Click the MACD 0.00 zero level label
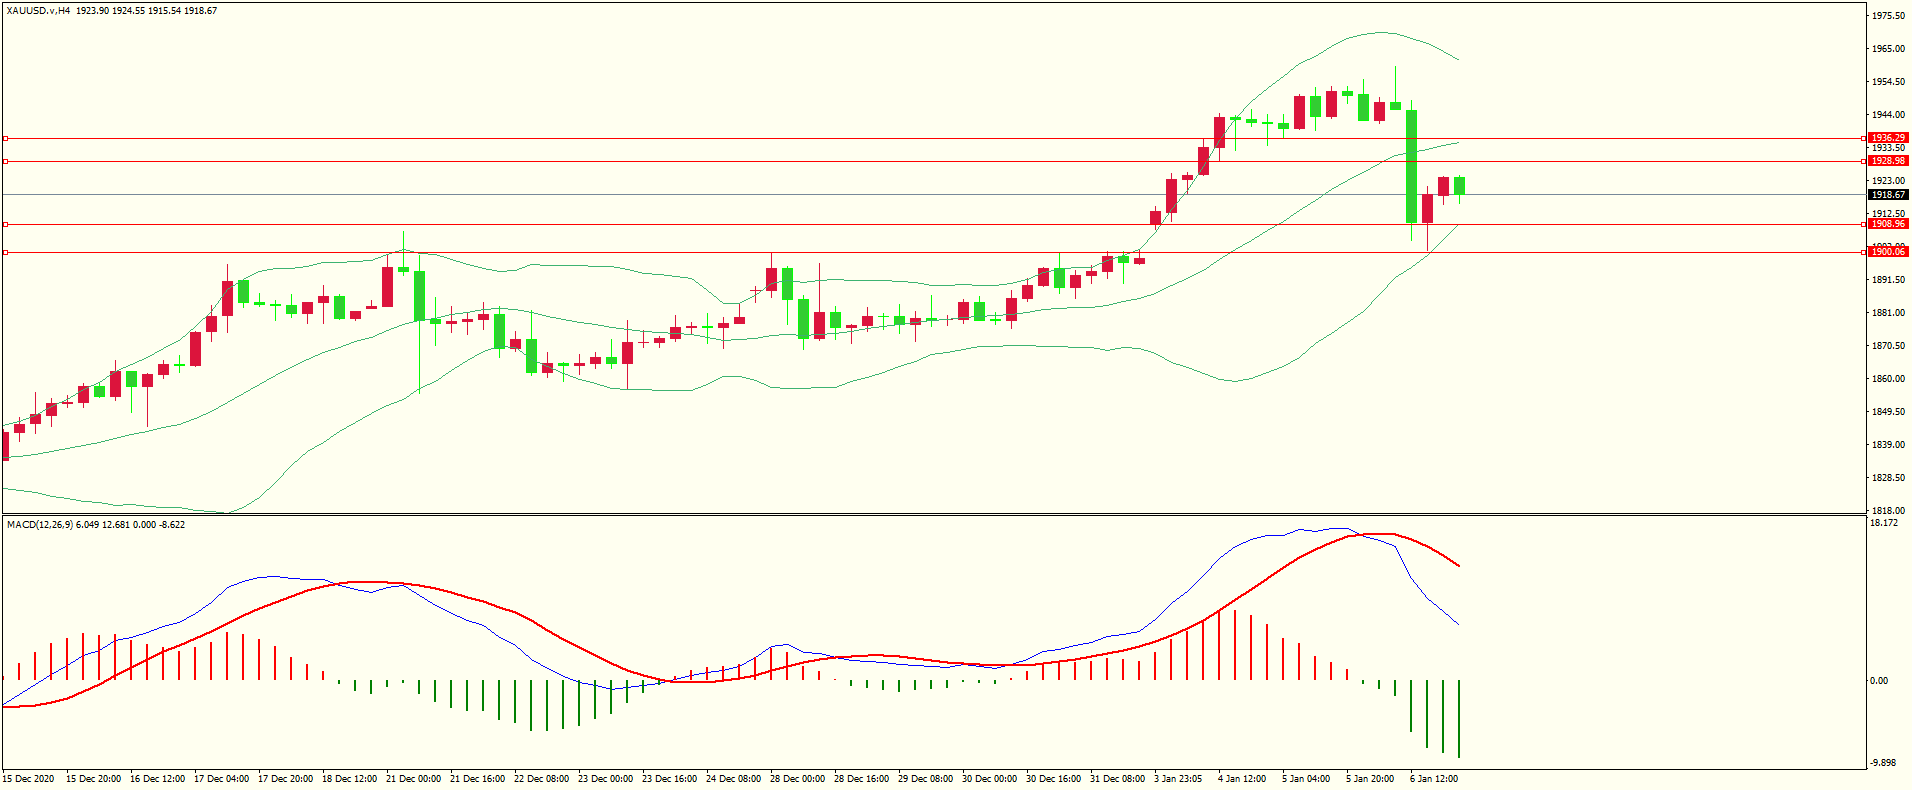Screen dimensions: 1912x790 point(1879,681)
